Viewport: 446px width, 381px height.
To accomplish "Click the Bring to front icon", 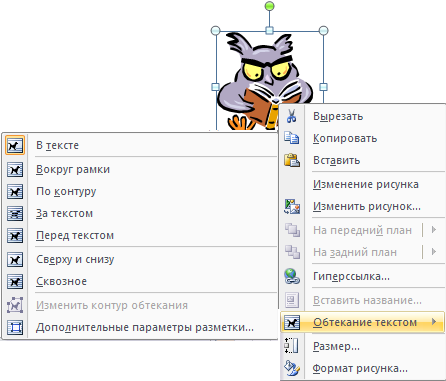I will tap(292, 230).
